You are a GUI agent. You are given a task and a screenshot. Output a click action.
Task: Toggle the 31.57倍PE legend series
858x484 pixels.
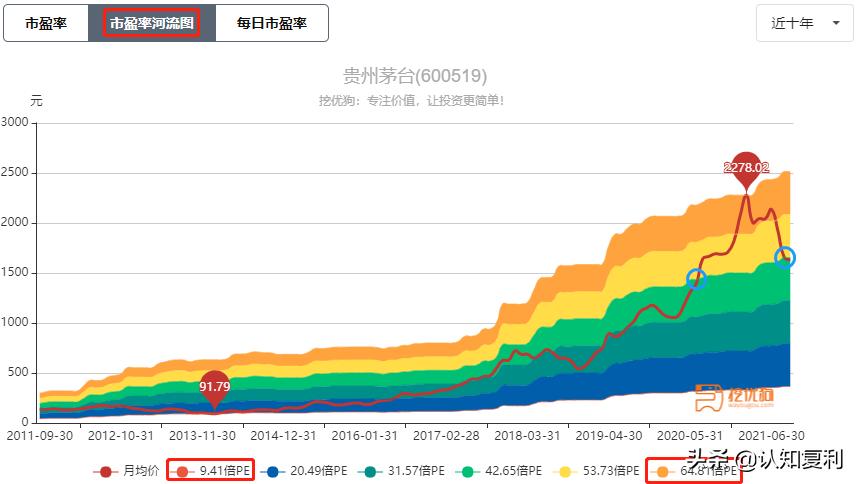402,471
